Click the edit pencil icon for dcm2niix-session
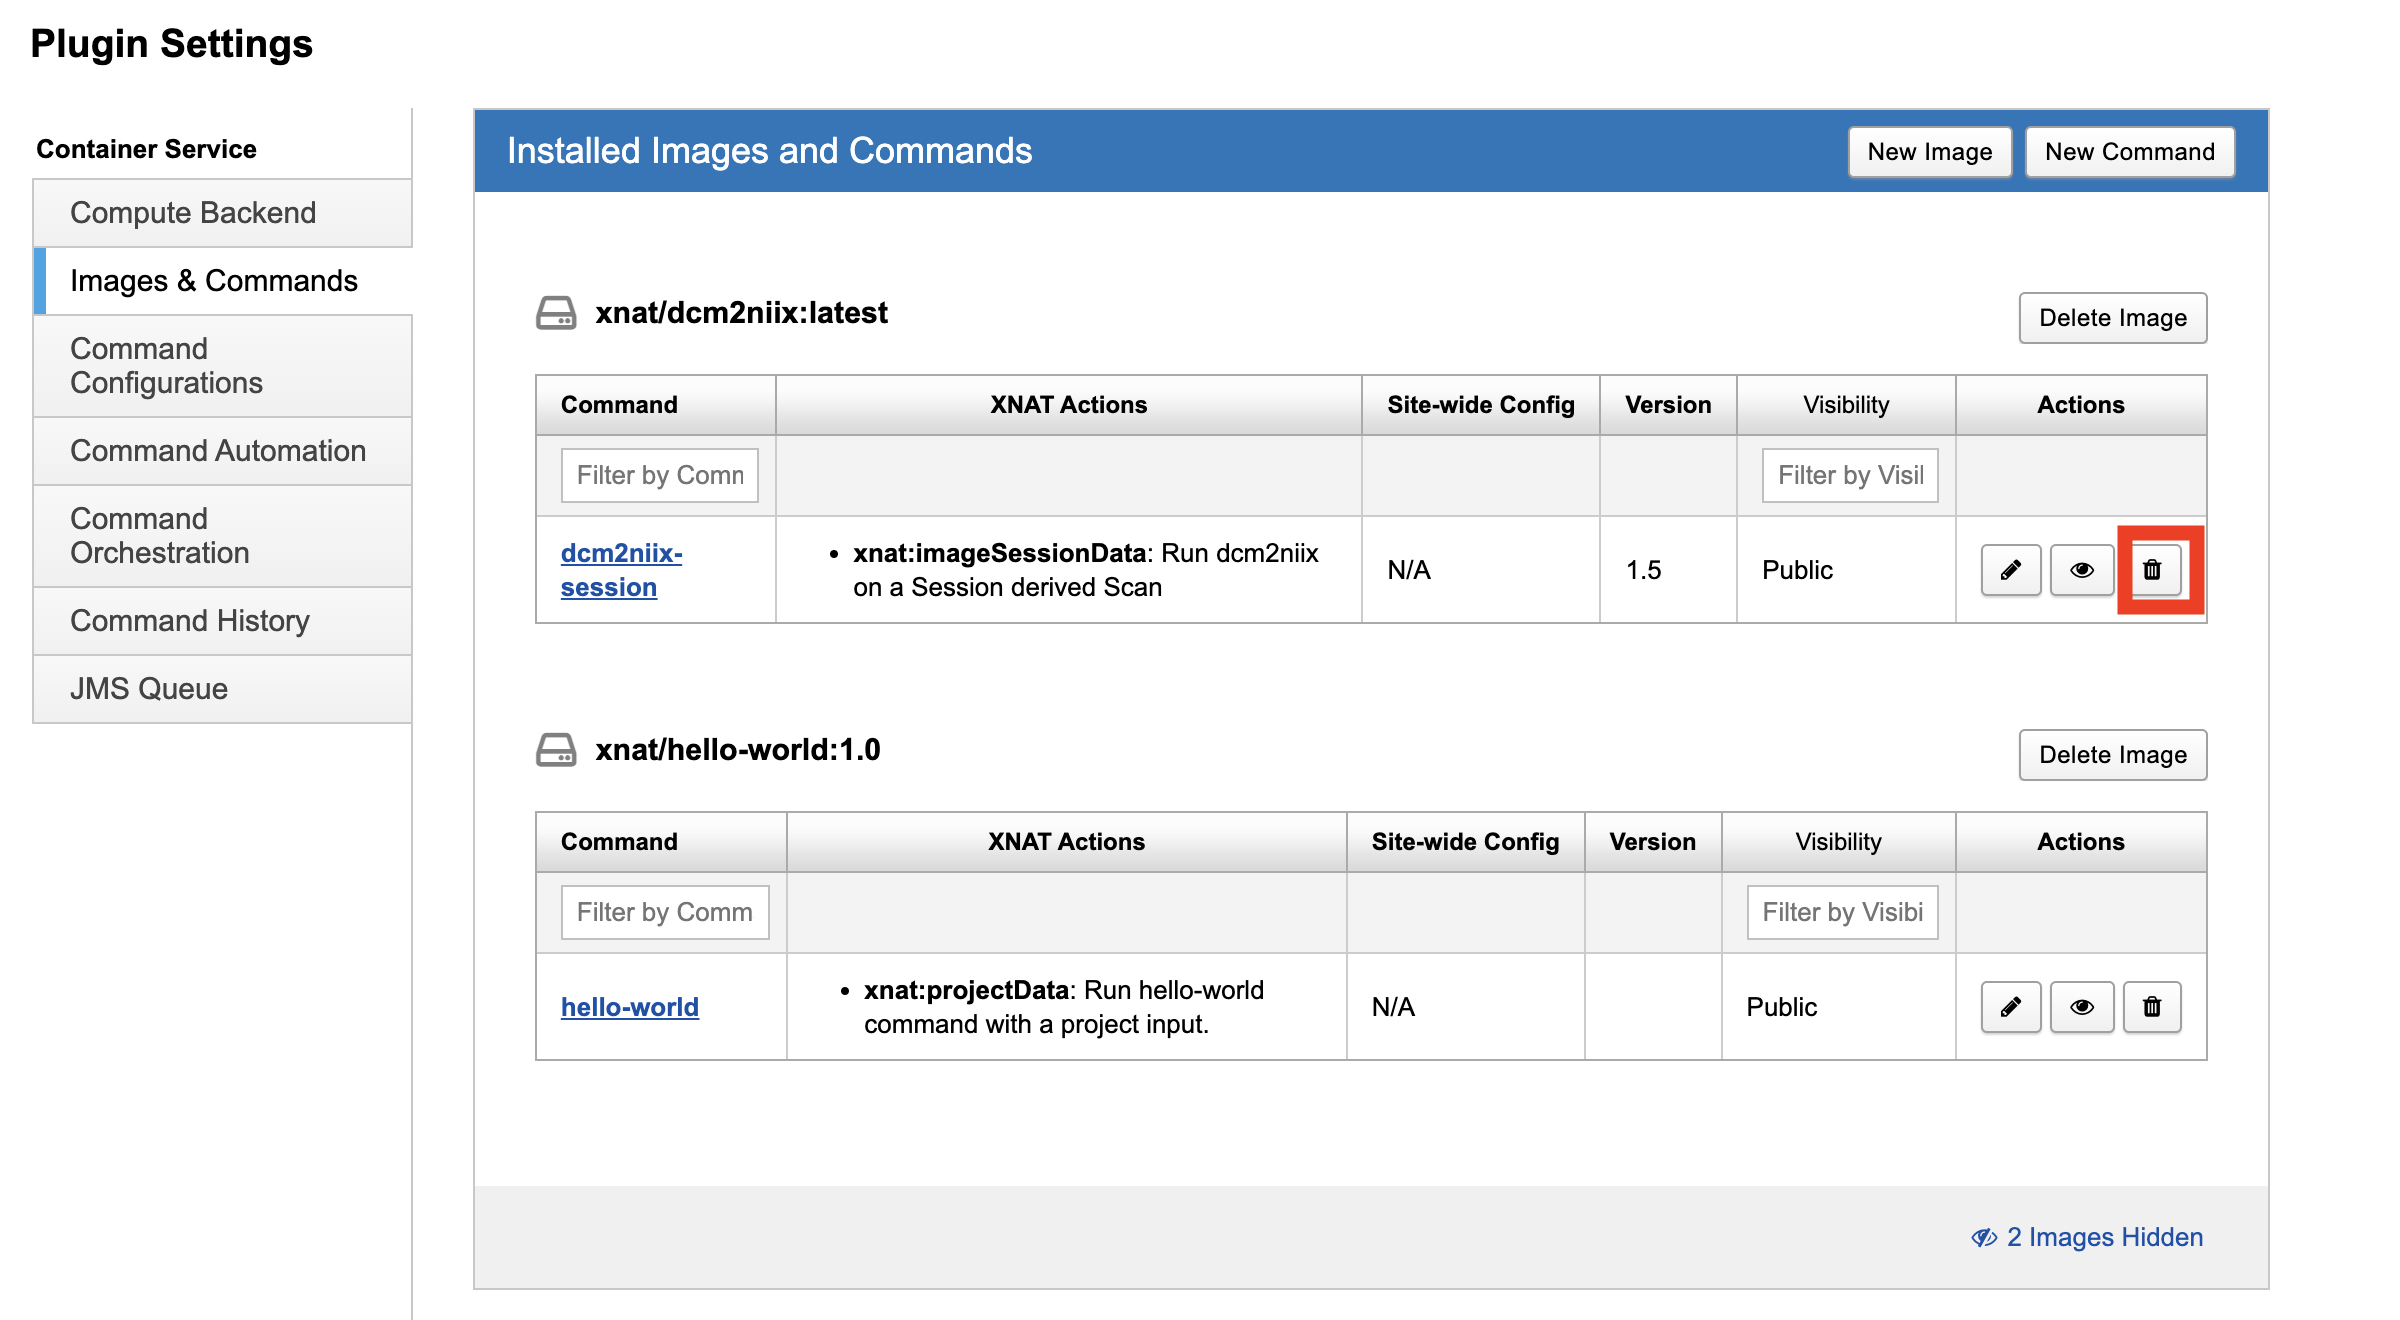2400x1320 pixels. (2010, 570)
